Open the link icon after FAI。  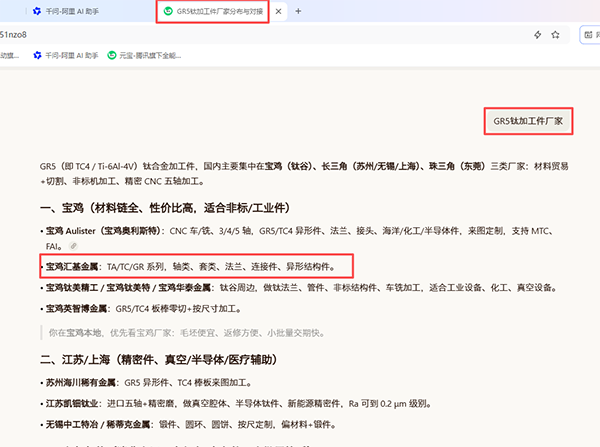tap(73, 246)
